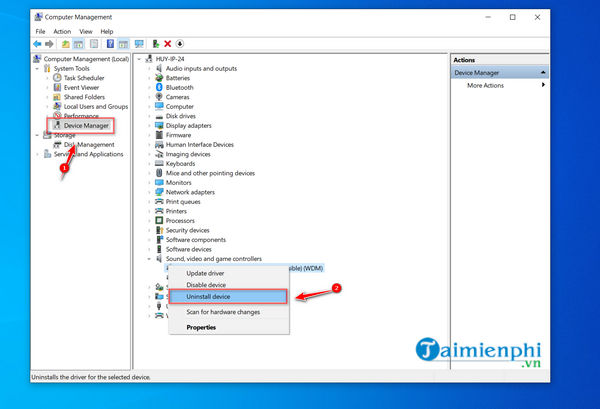This screenshot has height=409, width=600.
Task: Click the Local Users and Groups icon
Action: tap(57, 106)
